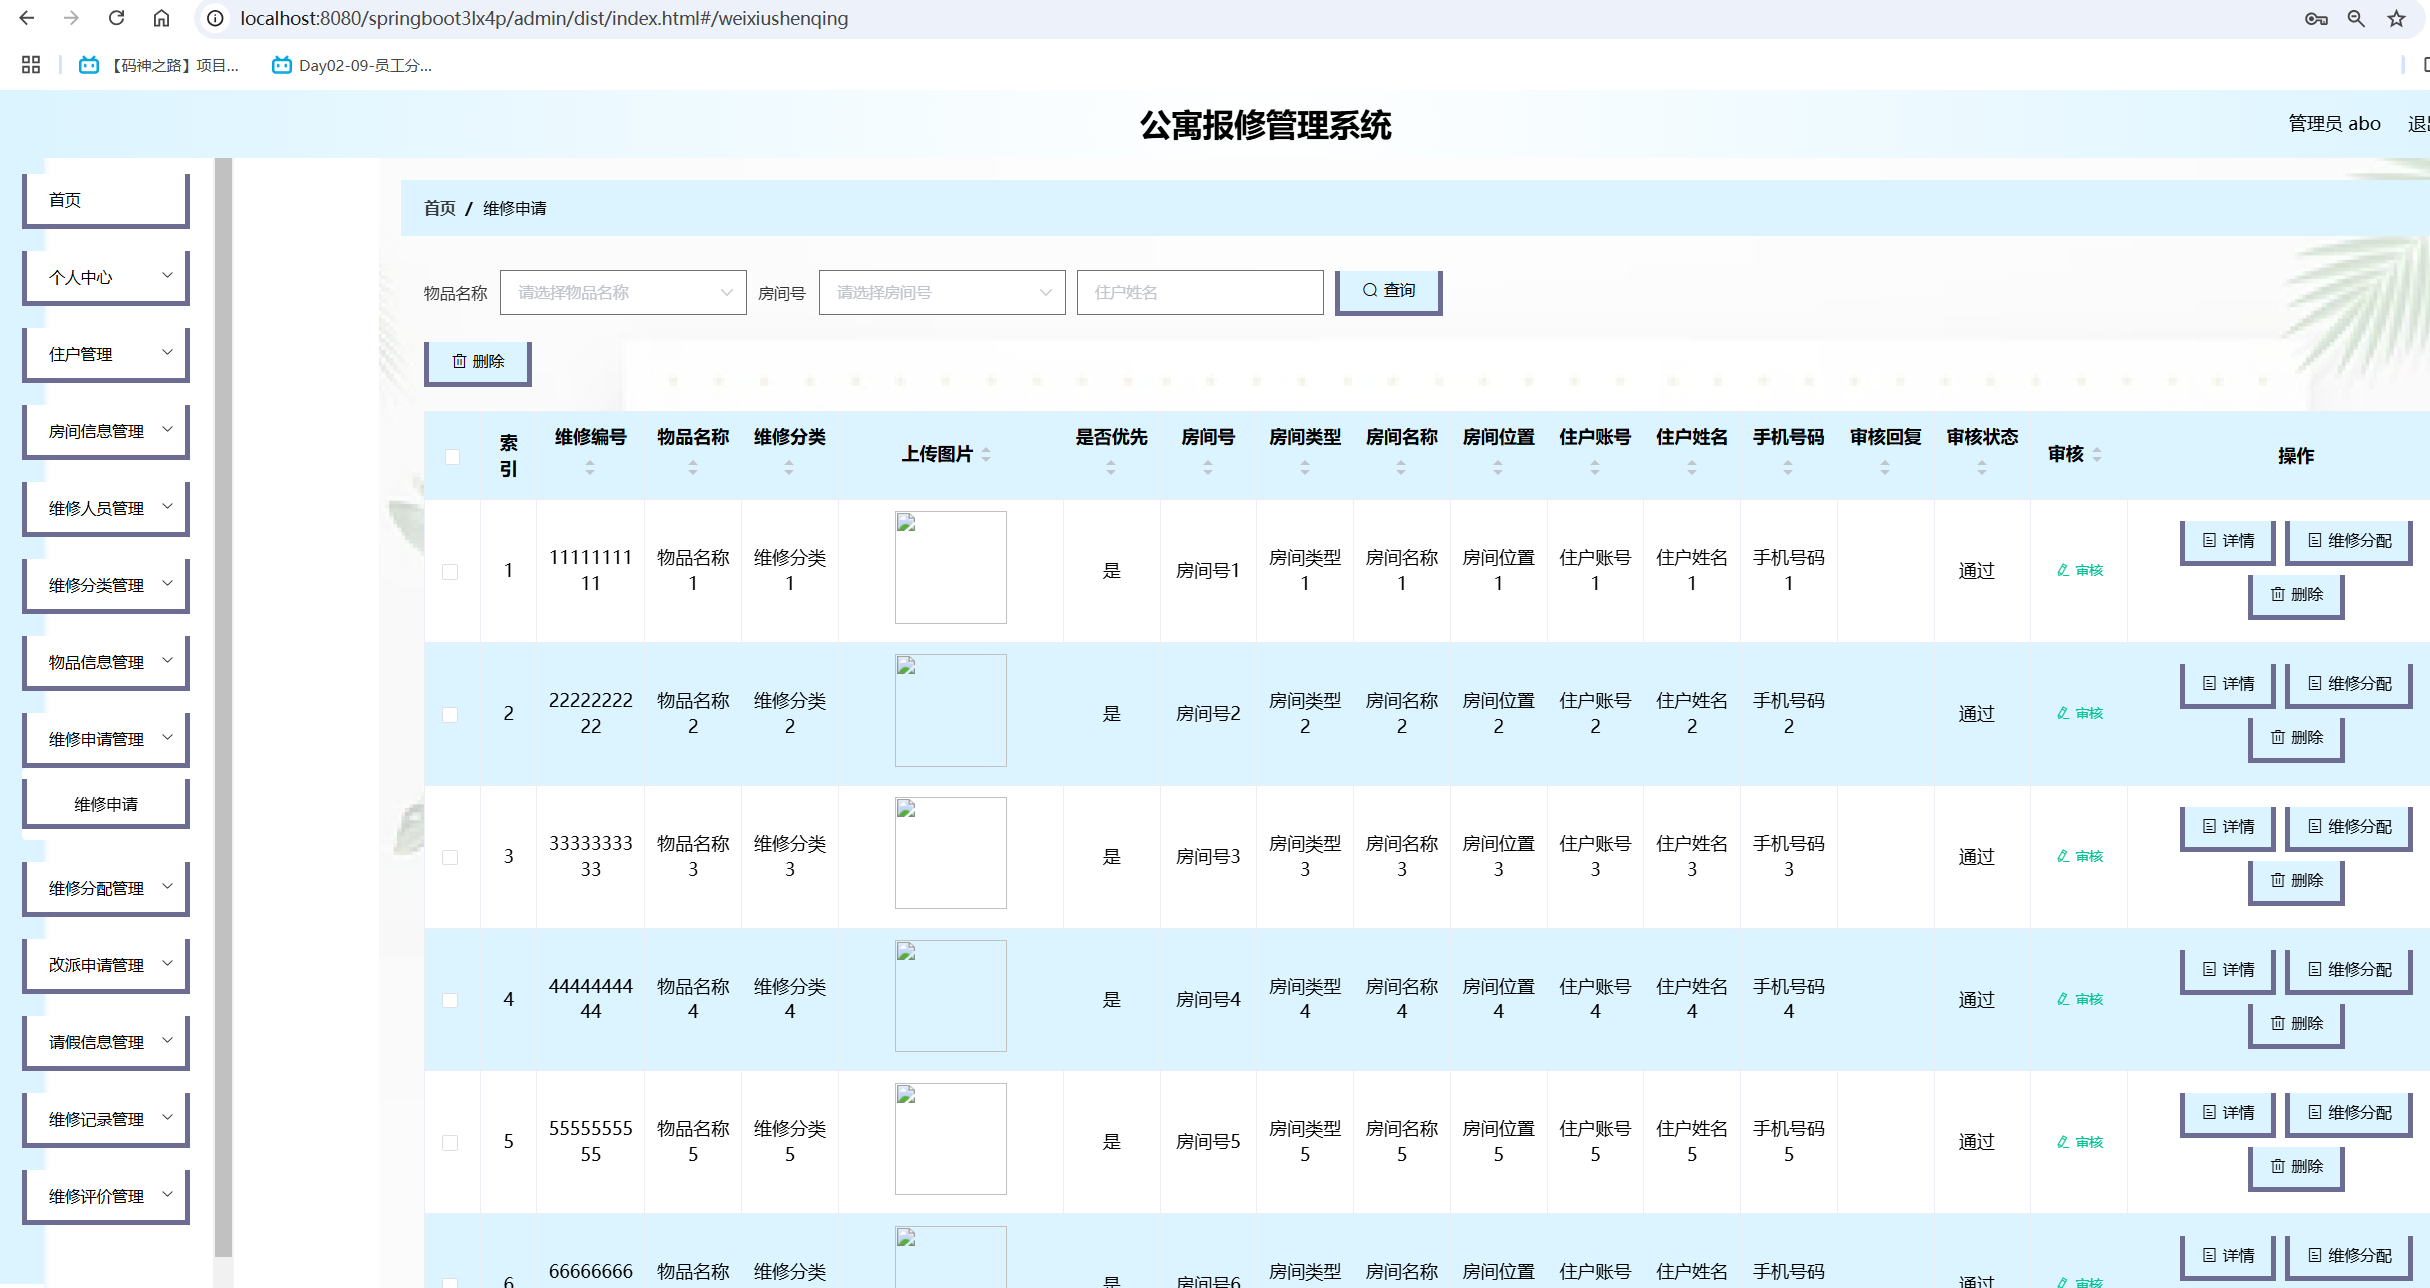The height and width of the screenshot is (1288, 2430).
Task: Check the checkbox for row 4
Action: 450,1001
